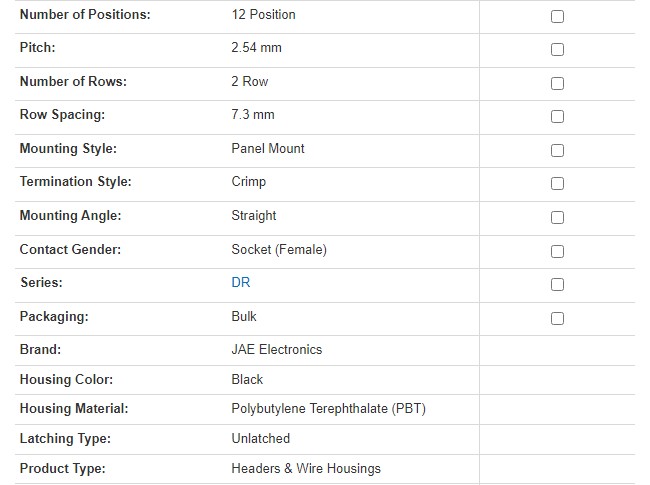Image resolution: width=650 pixels, height=485 pixels.
Task: Select the Row Spacing 7.3 mm checkbox
Action: (557, 117)
